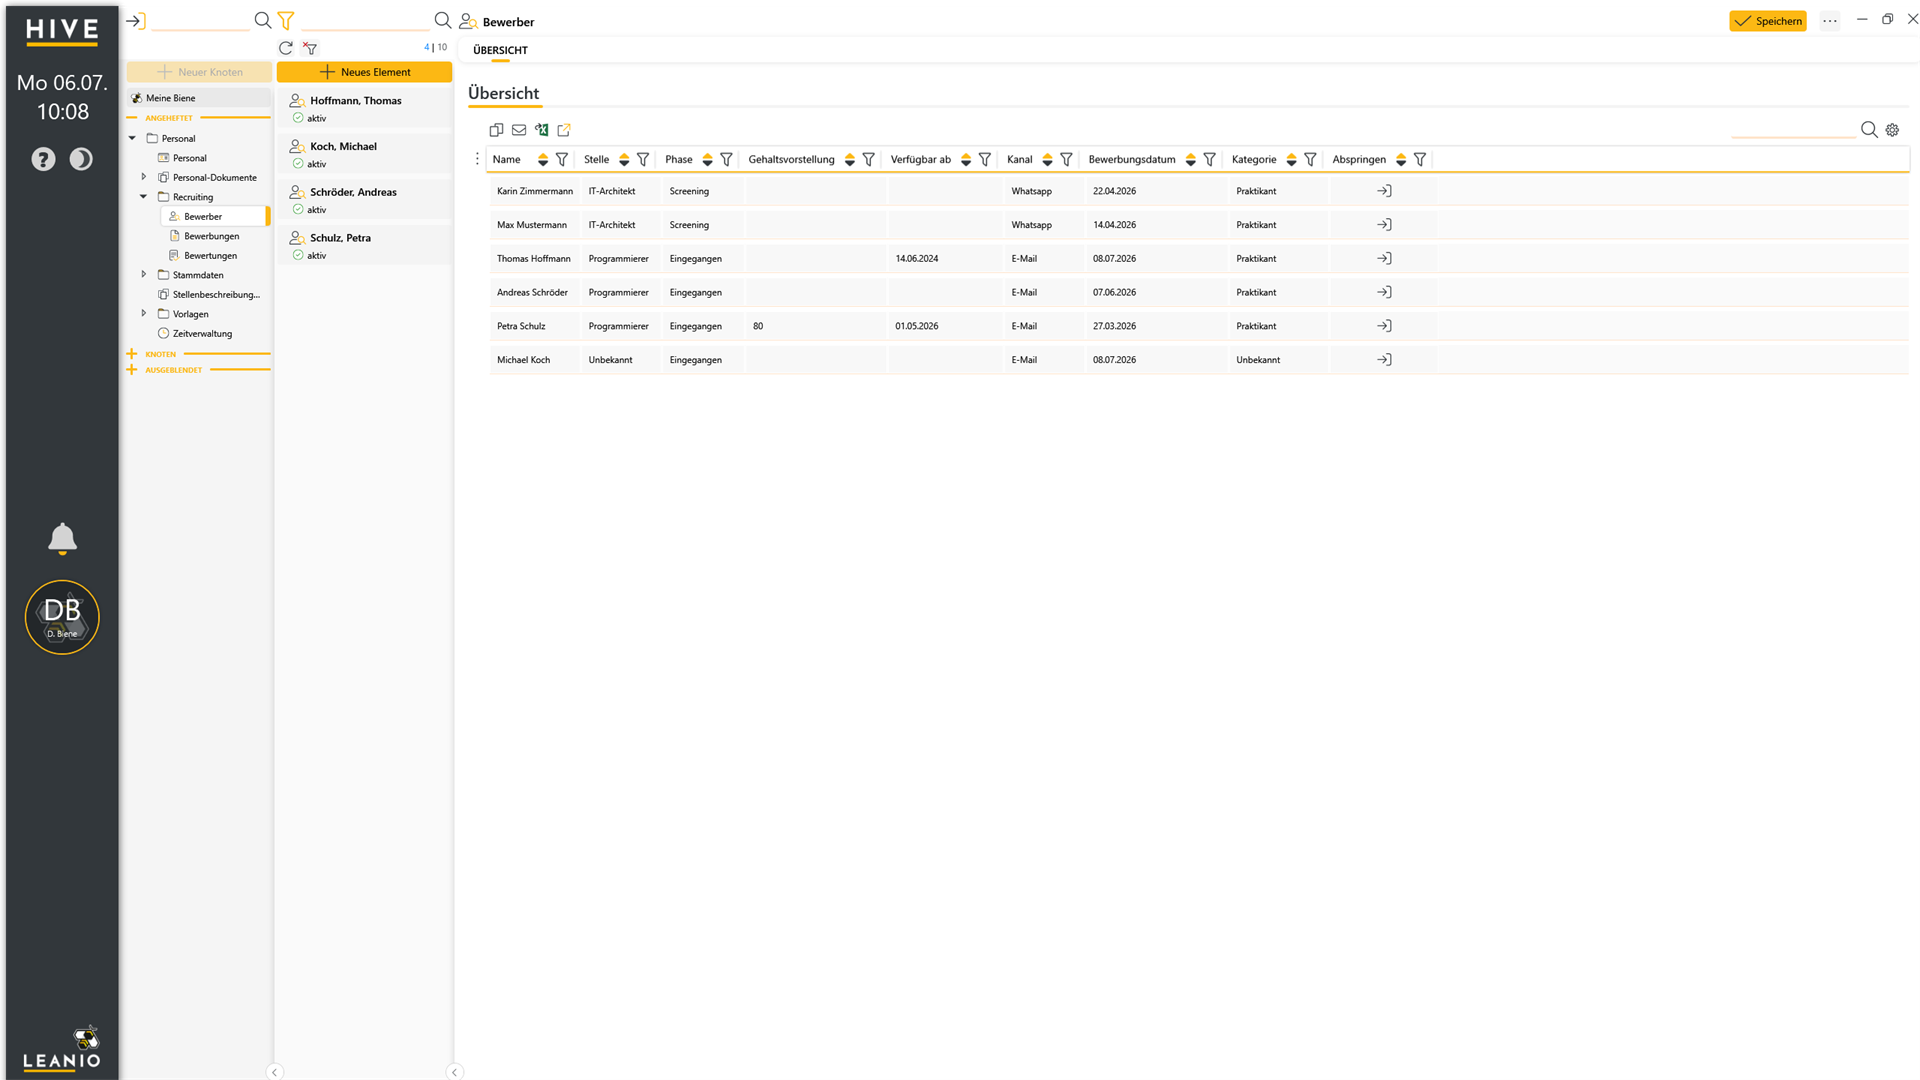Switch to the ÜBERSICHT tab
The image size is (1920, 1080).
(x=500, y=50)
